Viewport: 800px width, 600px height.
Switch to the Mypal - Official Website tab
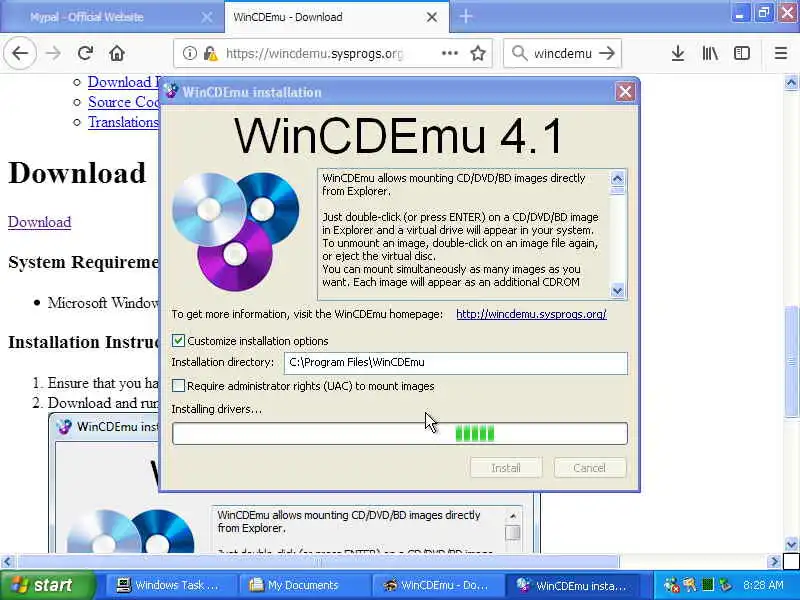(x=112, y=17)
